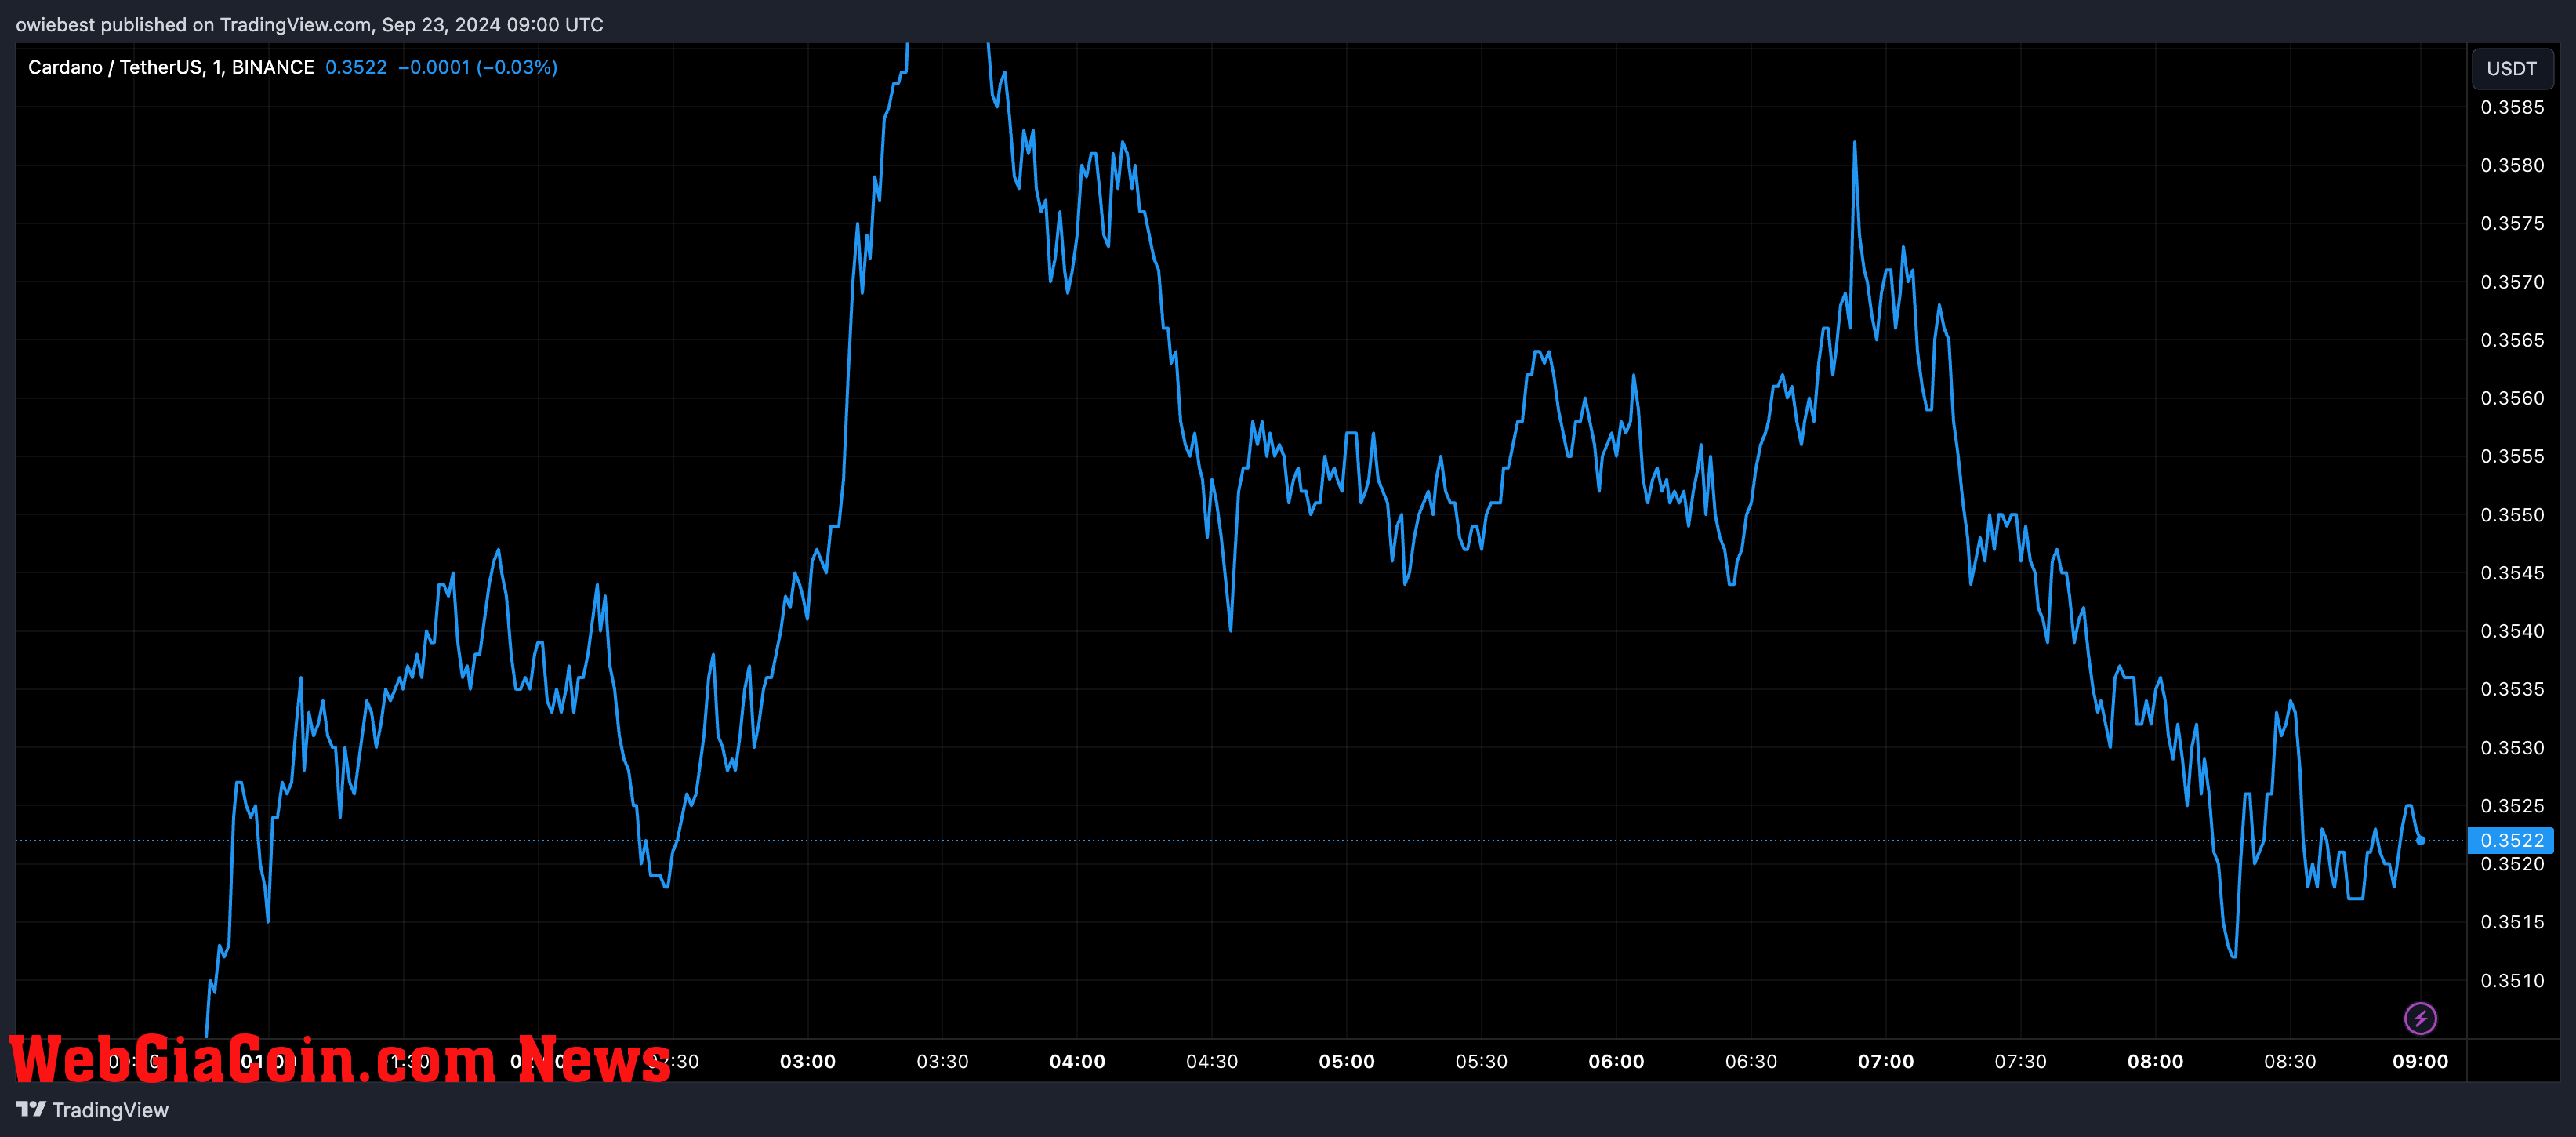Click the 0.3535 price axis label

tap(2512, 689)
